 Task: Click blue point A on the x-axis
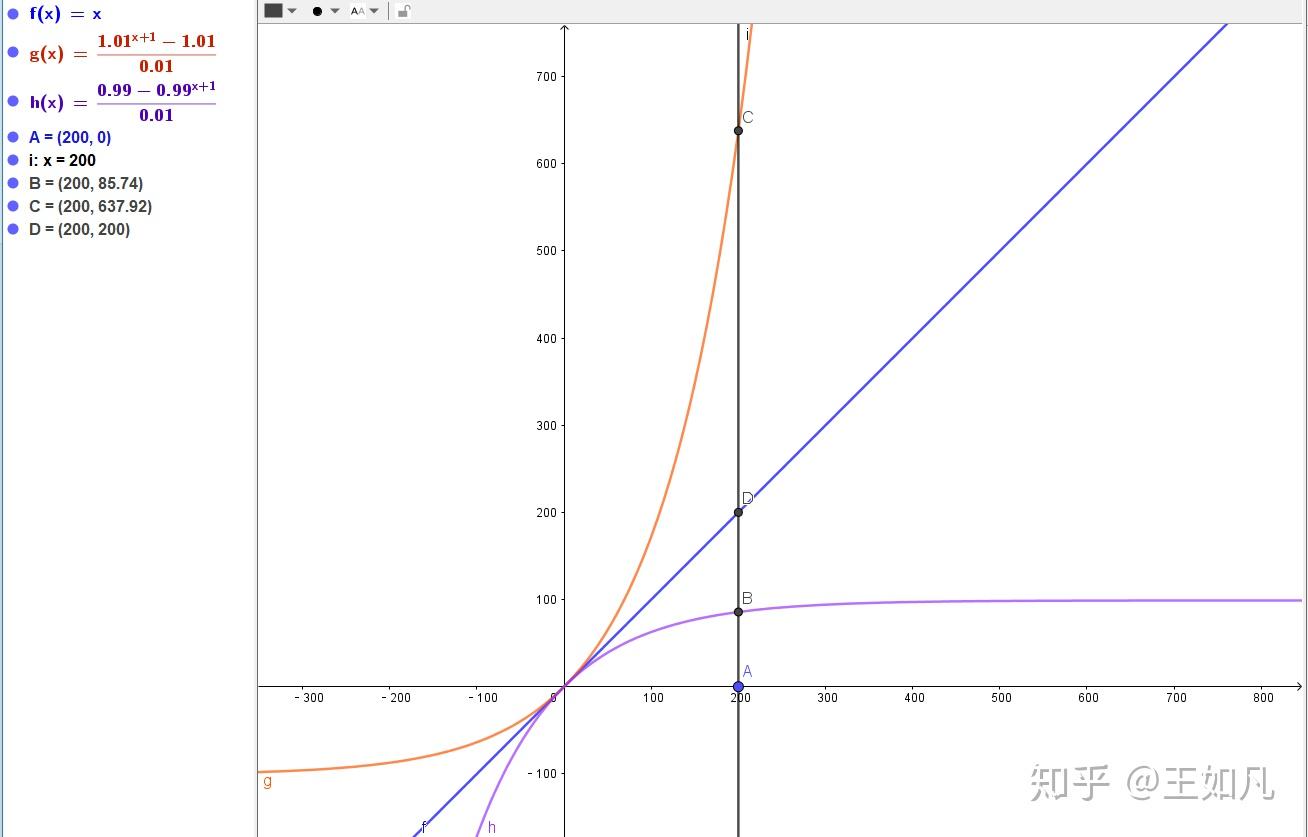pos(738,686)
